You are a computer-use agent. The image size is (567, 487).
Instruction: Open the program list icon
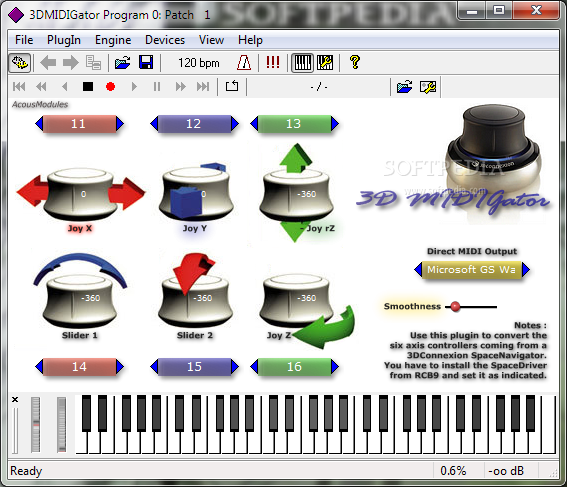(x=93, y=63)
